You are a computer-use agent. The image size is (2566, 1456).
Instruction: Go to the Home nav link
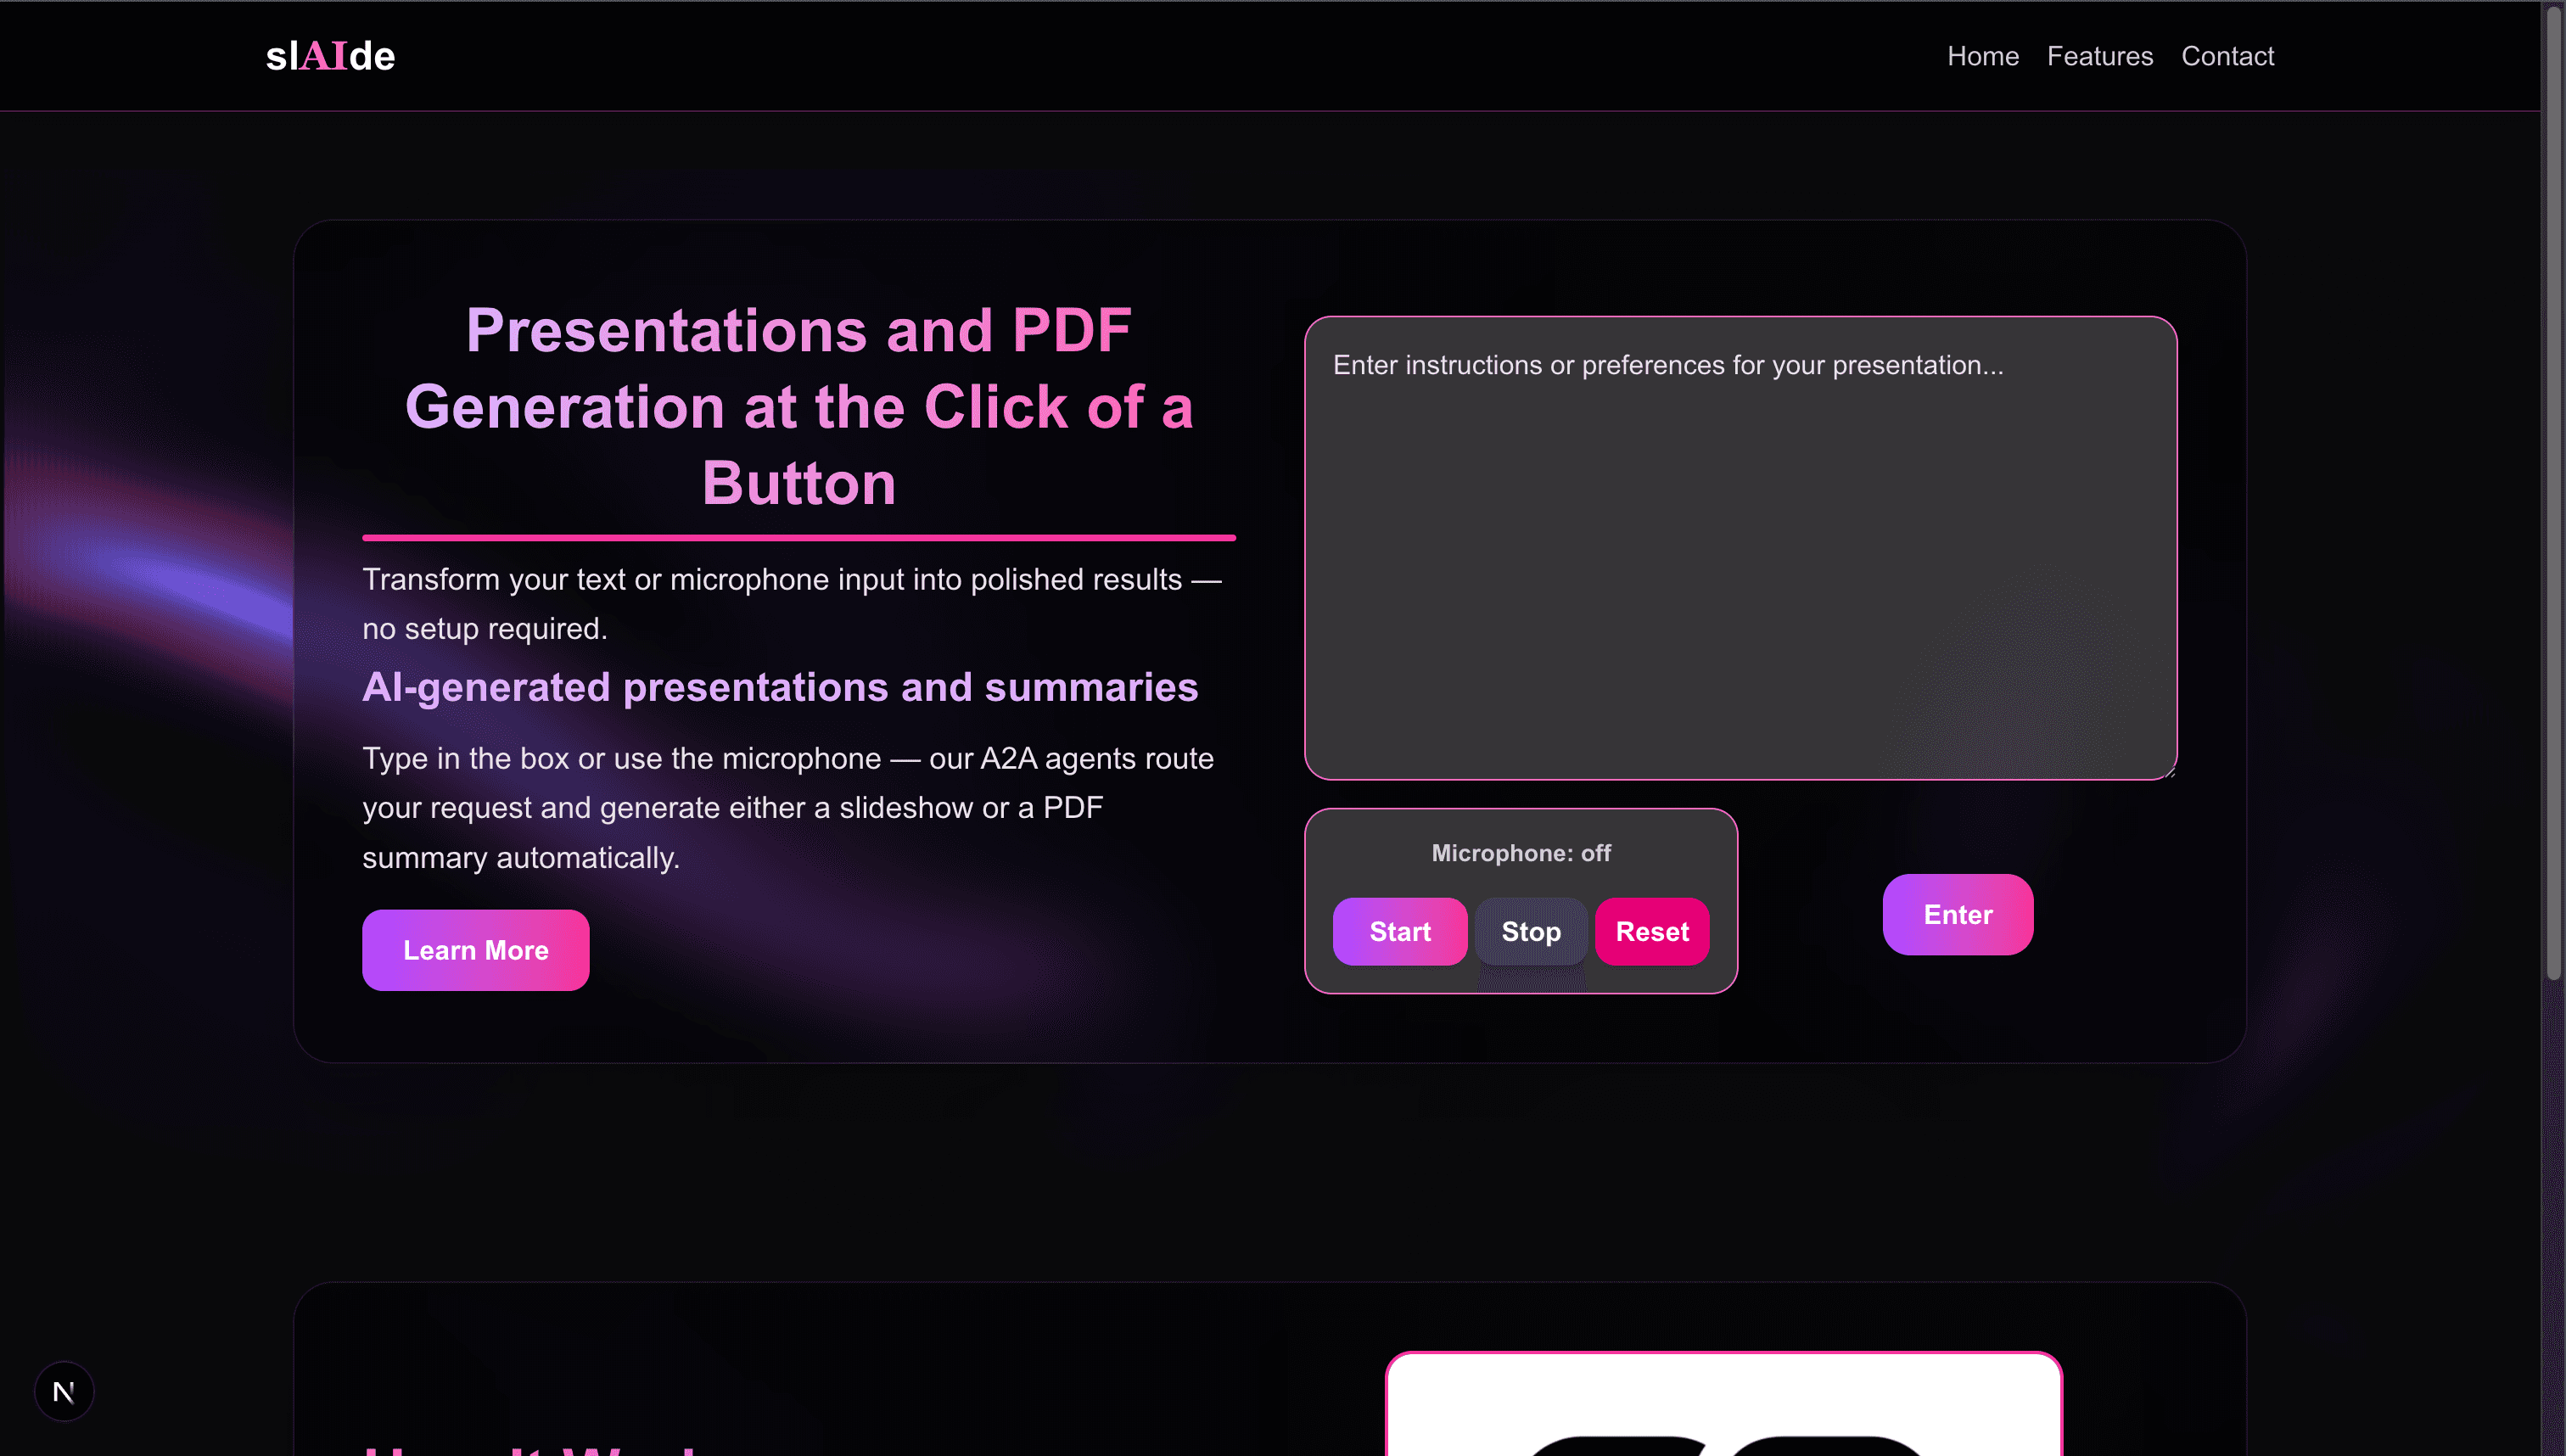coord(1983,56)
